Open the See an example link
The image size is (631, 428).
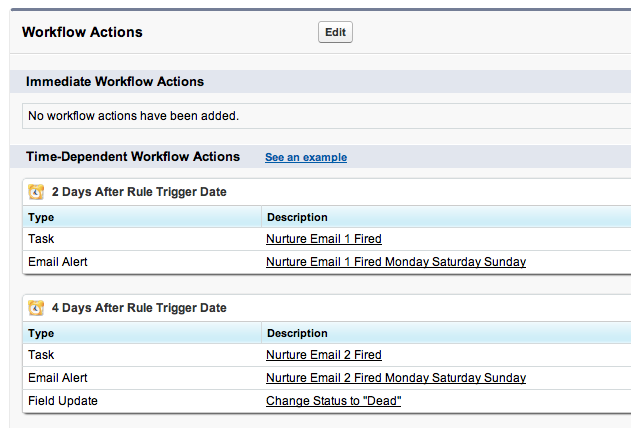(306, 157)
